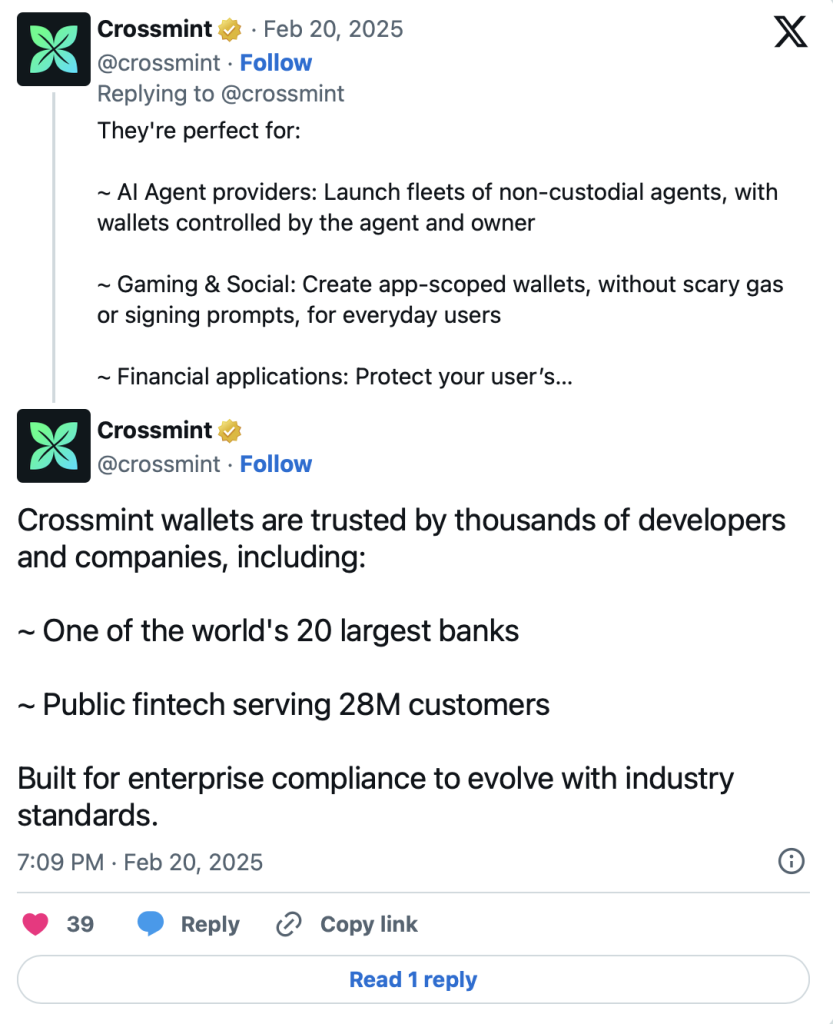Click the 39 likes count
The image size is (833, 1024).
pos(80,924)
